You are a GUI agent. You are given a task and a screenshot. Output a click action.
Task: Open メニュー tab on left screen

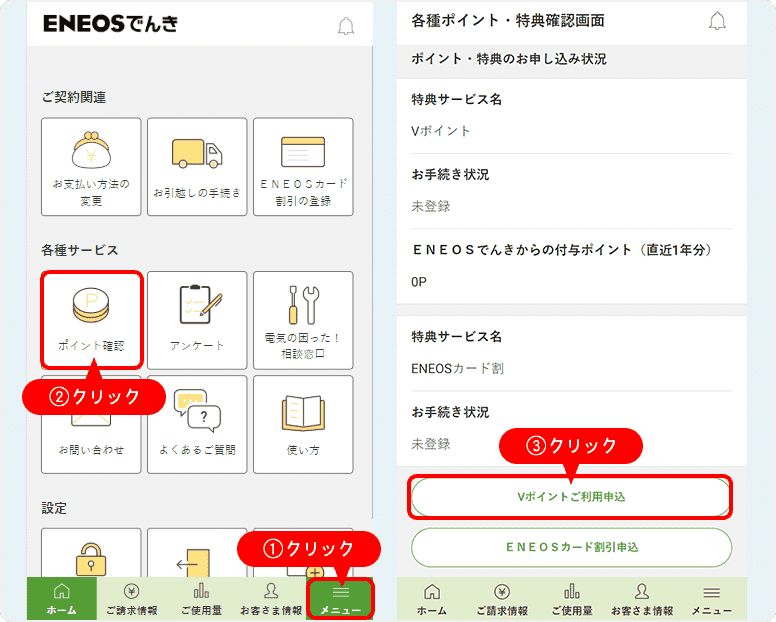coord(340,598)
